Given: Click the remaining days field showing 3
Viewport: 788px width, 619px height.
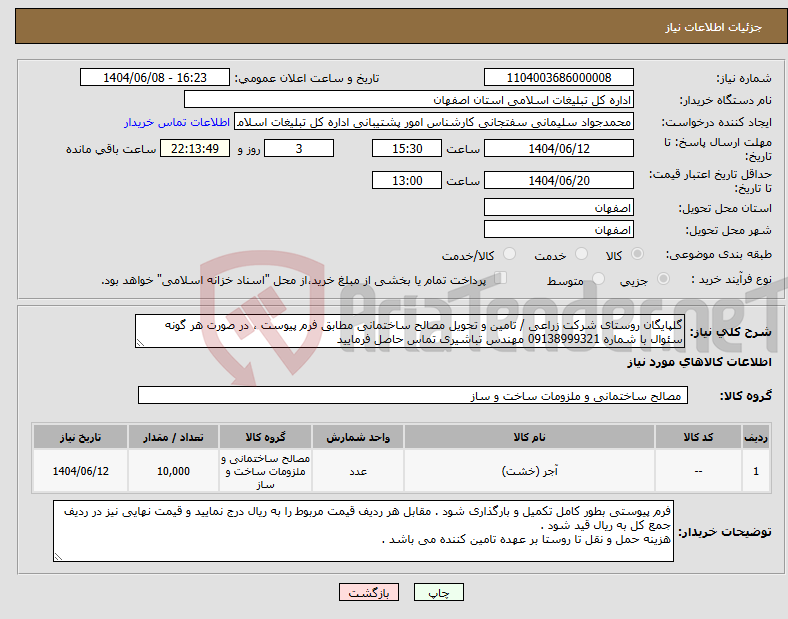Looking at the screenshot, I should click(299, 149).
